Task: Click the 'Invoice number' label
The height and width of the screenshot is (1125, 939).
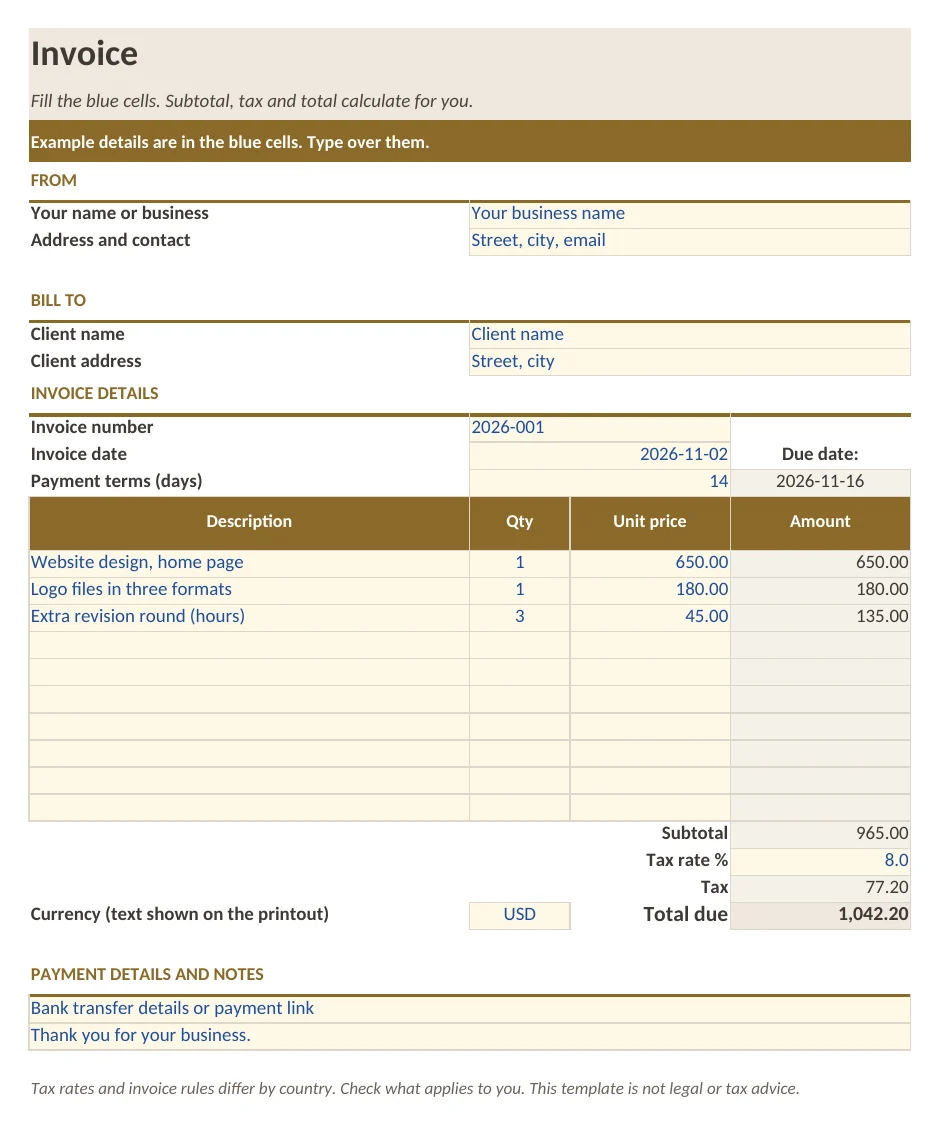Action: (x=91, y=428)
